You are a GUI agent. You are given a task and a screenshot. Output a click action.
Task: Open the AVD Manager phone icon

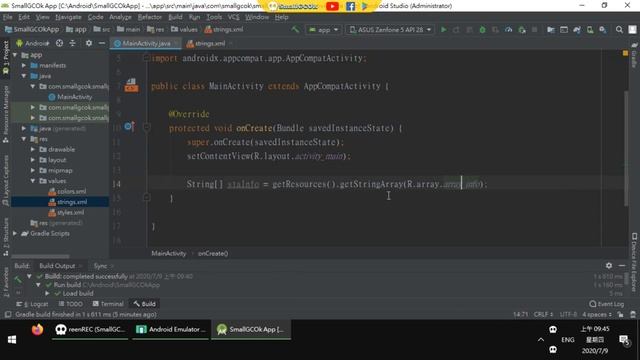(590, 30)
